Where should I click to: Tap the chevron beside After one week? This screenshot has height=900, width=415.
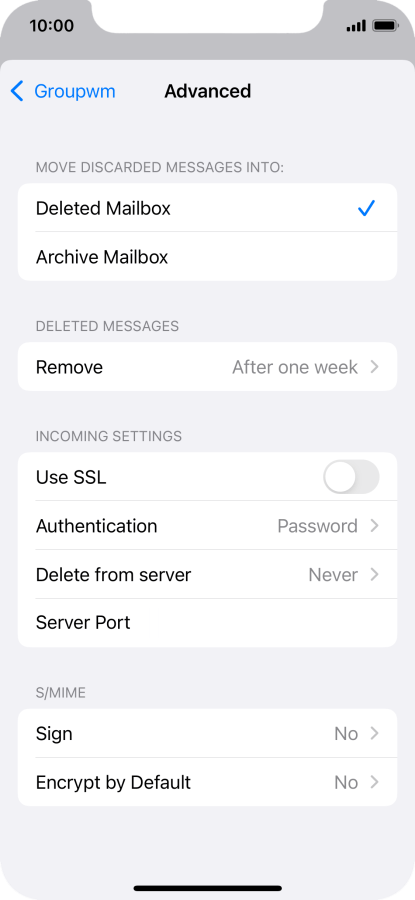tap(375, 367)
